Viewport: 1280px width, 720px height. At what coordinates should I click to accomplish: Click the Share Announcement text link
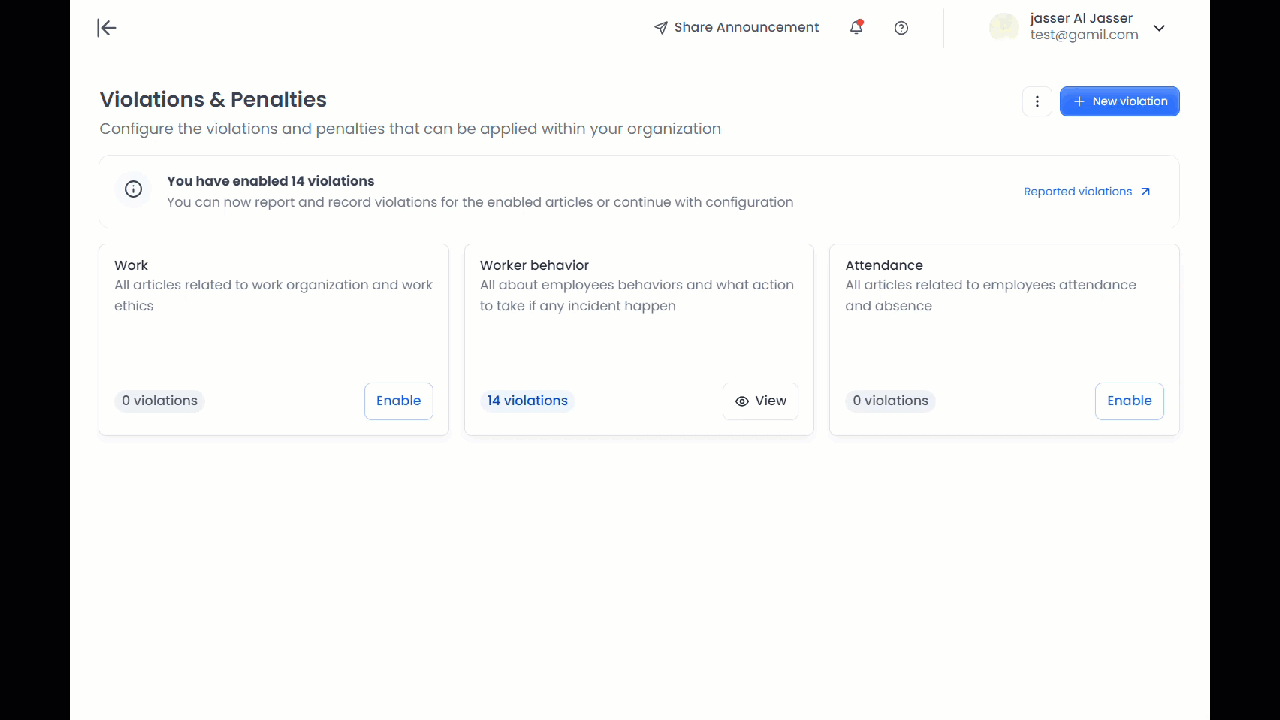746,28
